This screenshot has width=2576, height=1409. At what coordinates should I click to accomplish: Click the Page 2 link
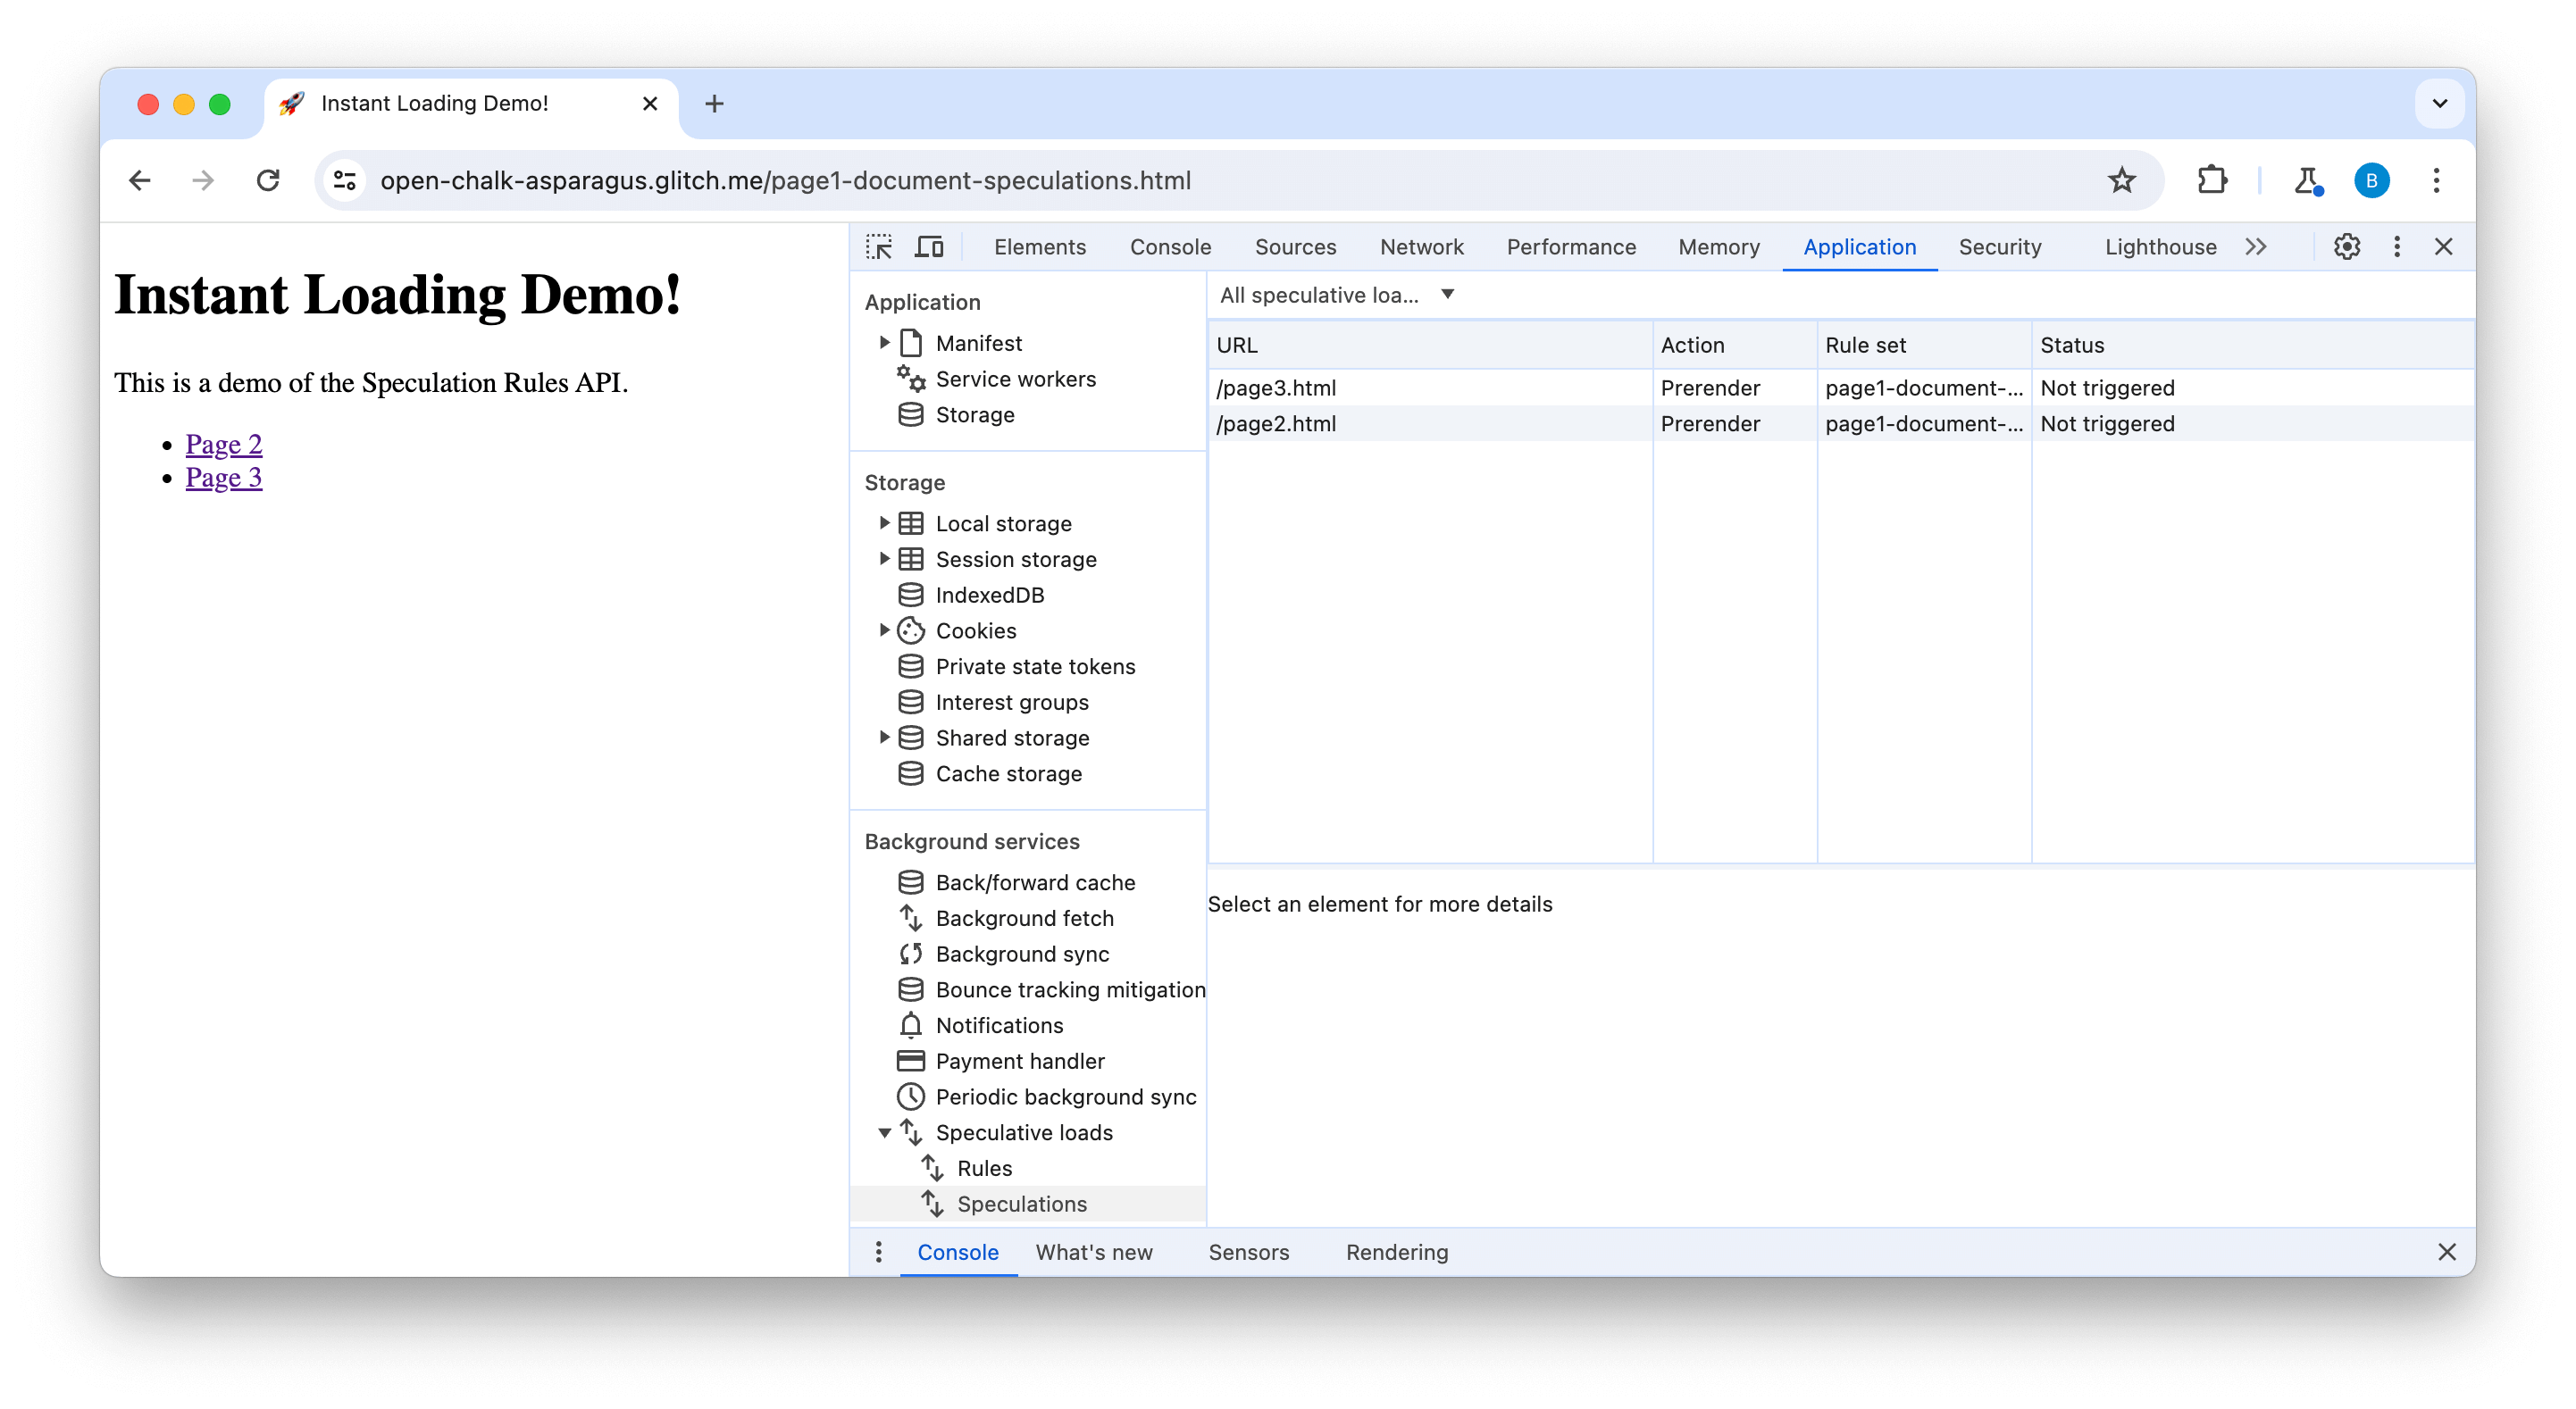(x=222, y=443)
